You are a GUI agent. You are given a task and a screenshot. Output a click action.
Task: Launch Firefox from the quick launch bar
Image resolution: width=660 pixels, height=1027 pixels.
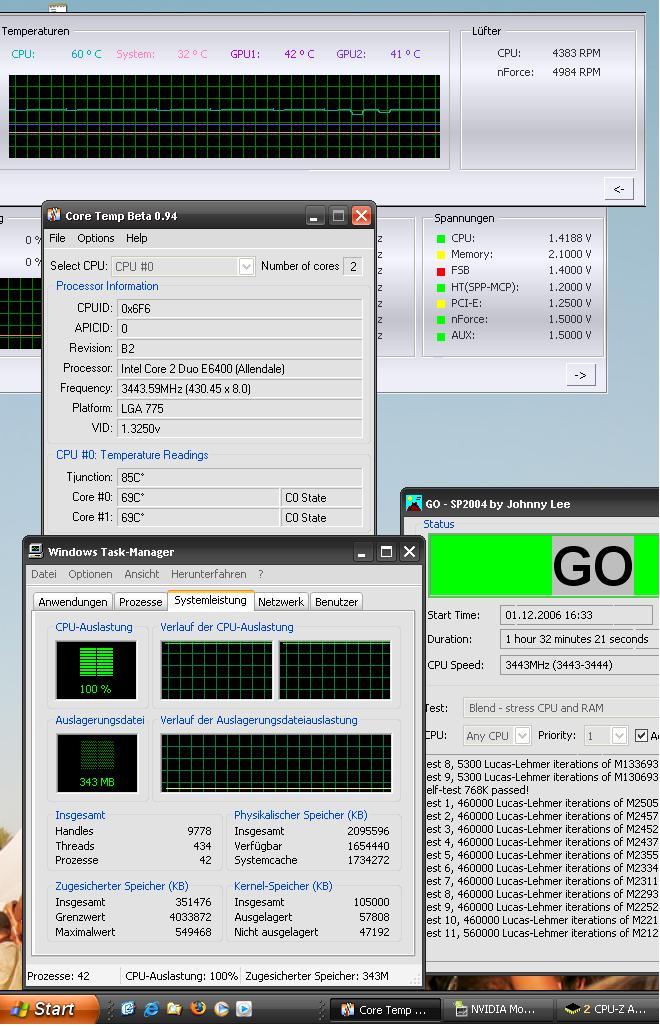198,1009
